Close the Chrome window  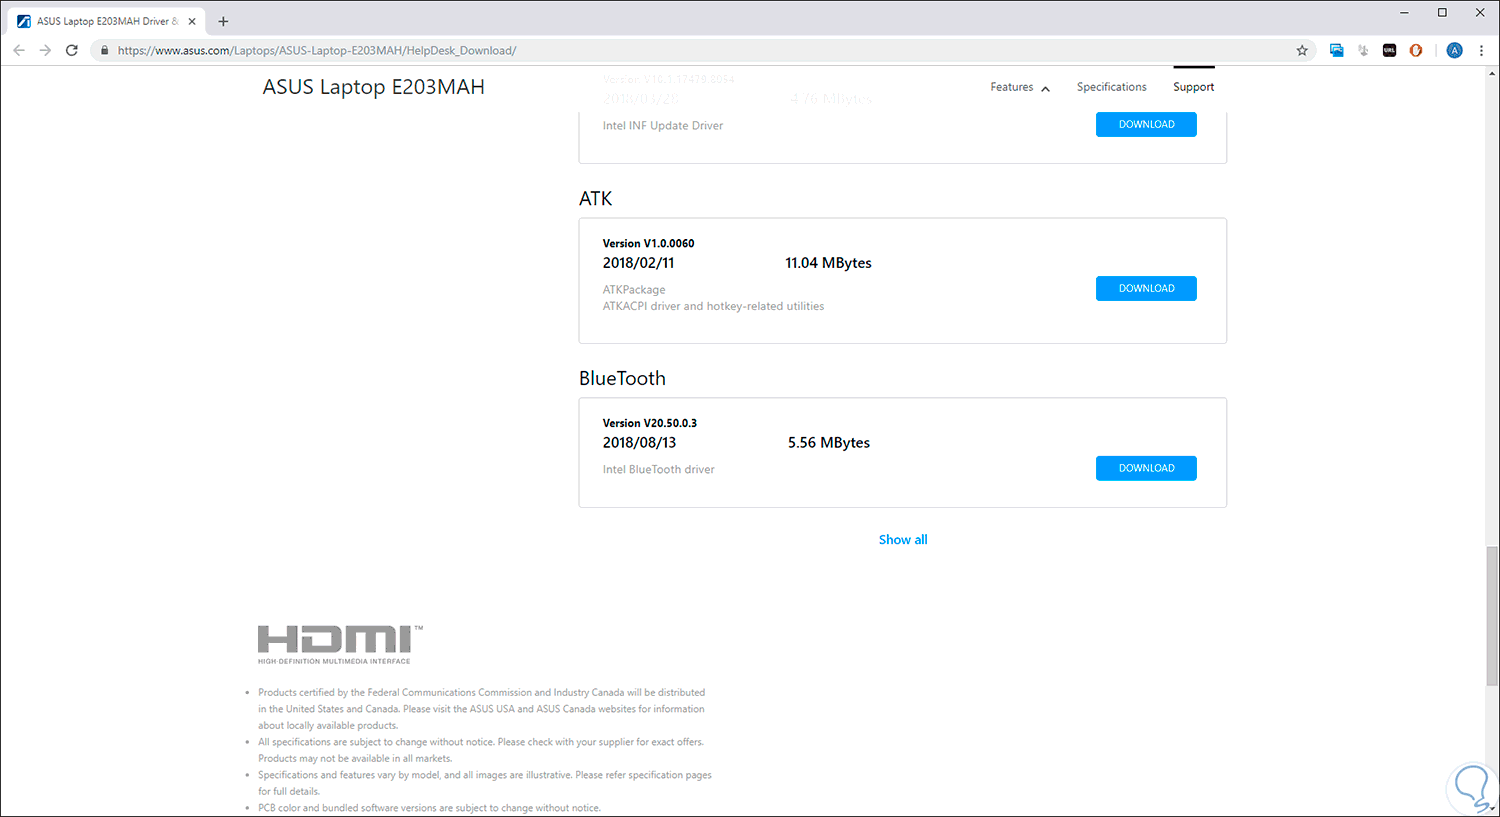click(1480, 13)
